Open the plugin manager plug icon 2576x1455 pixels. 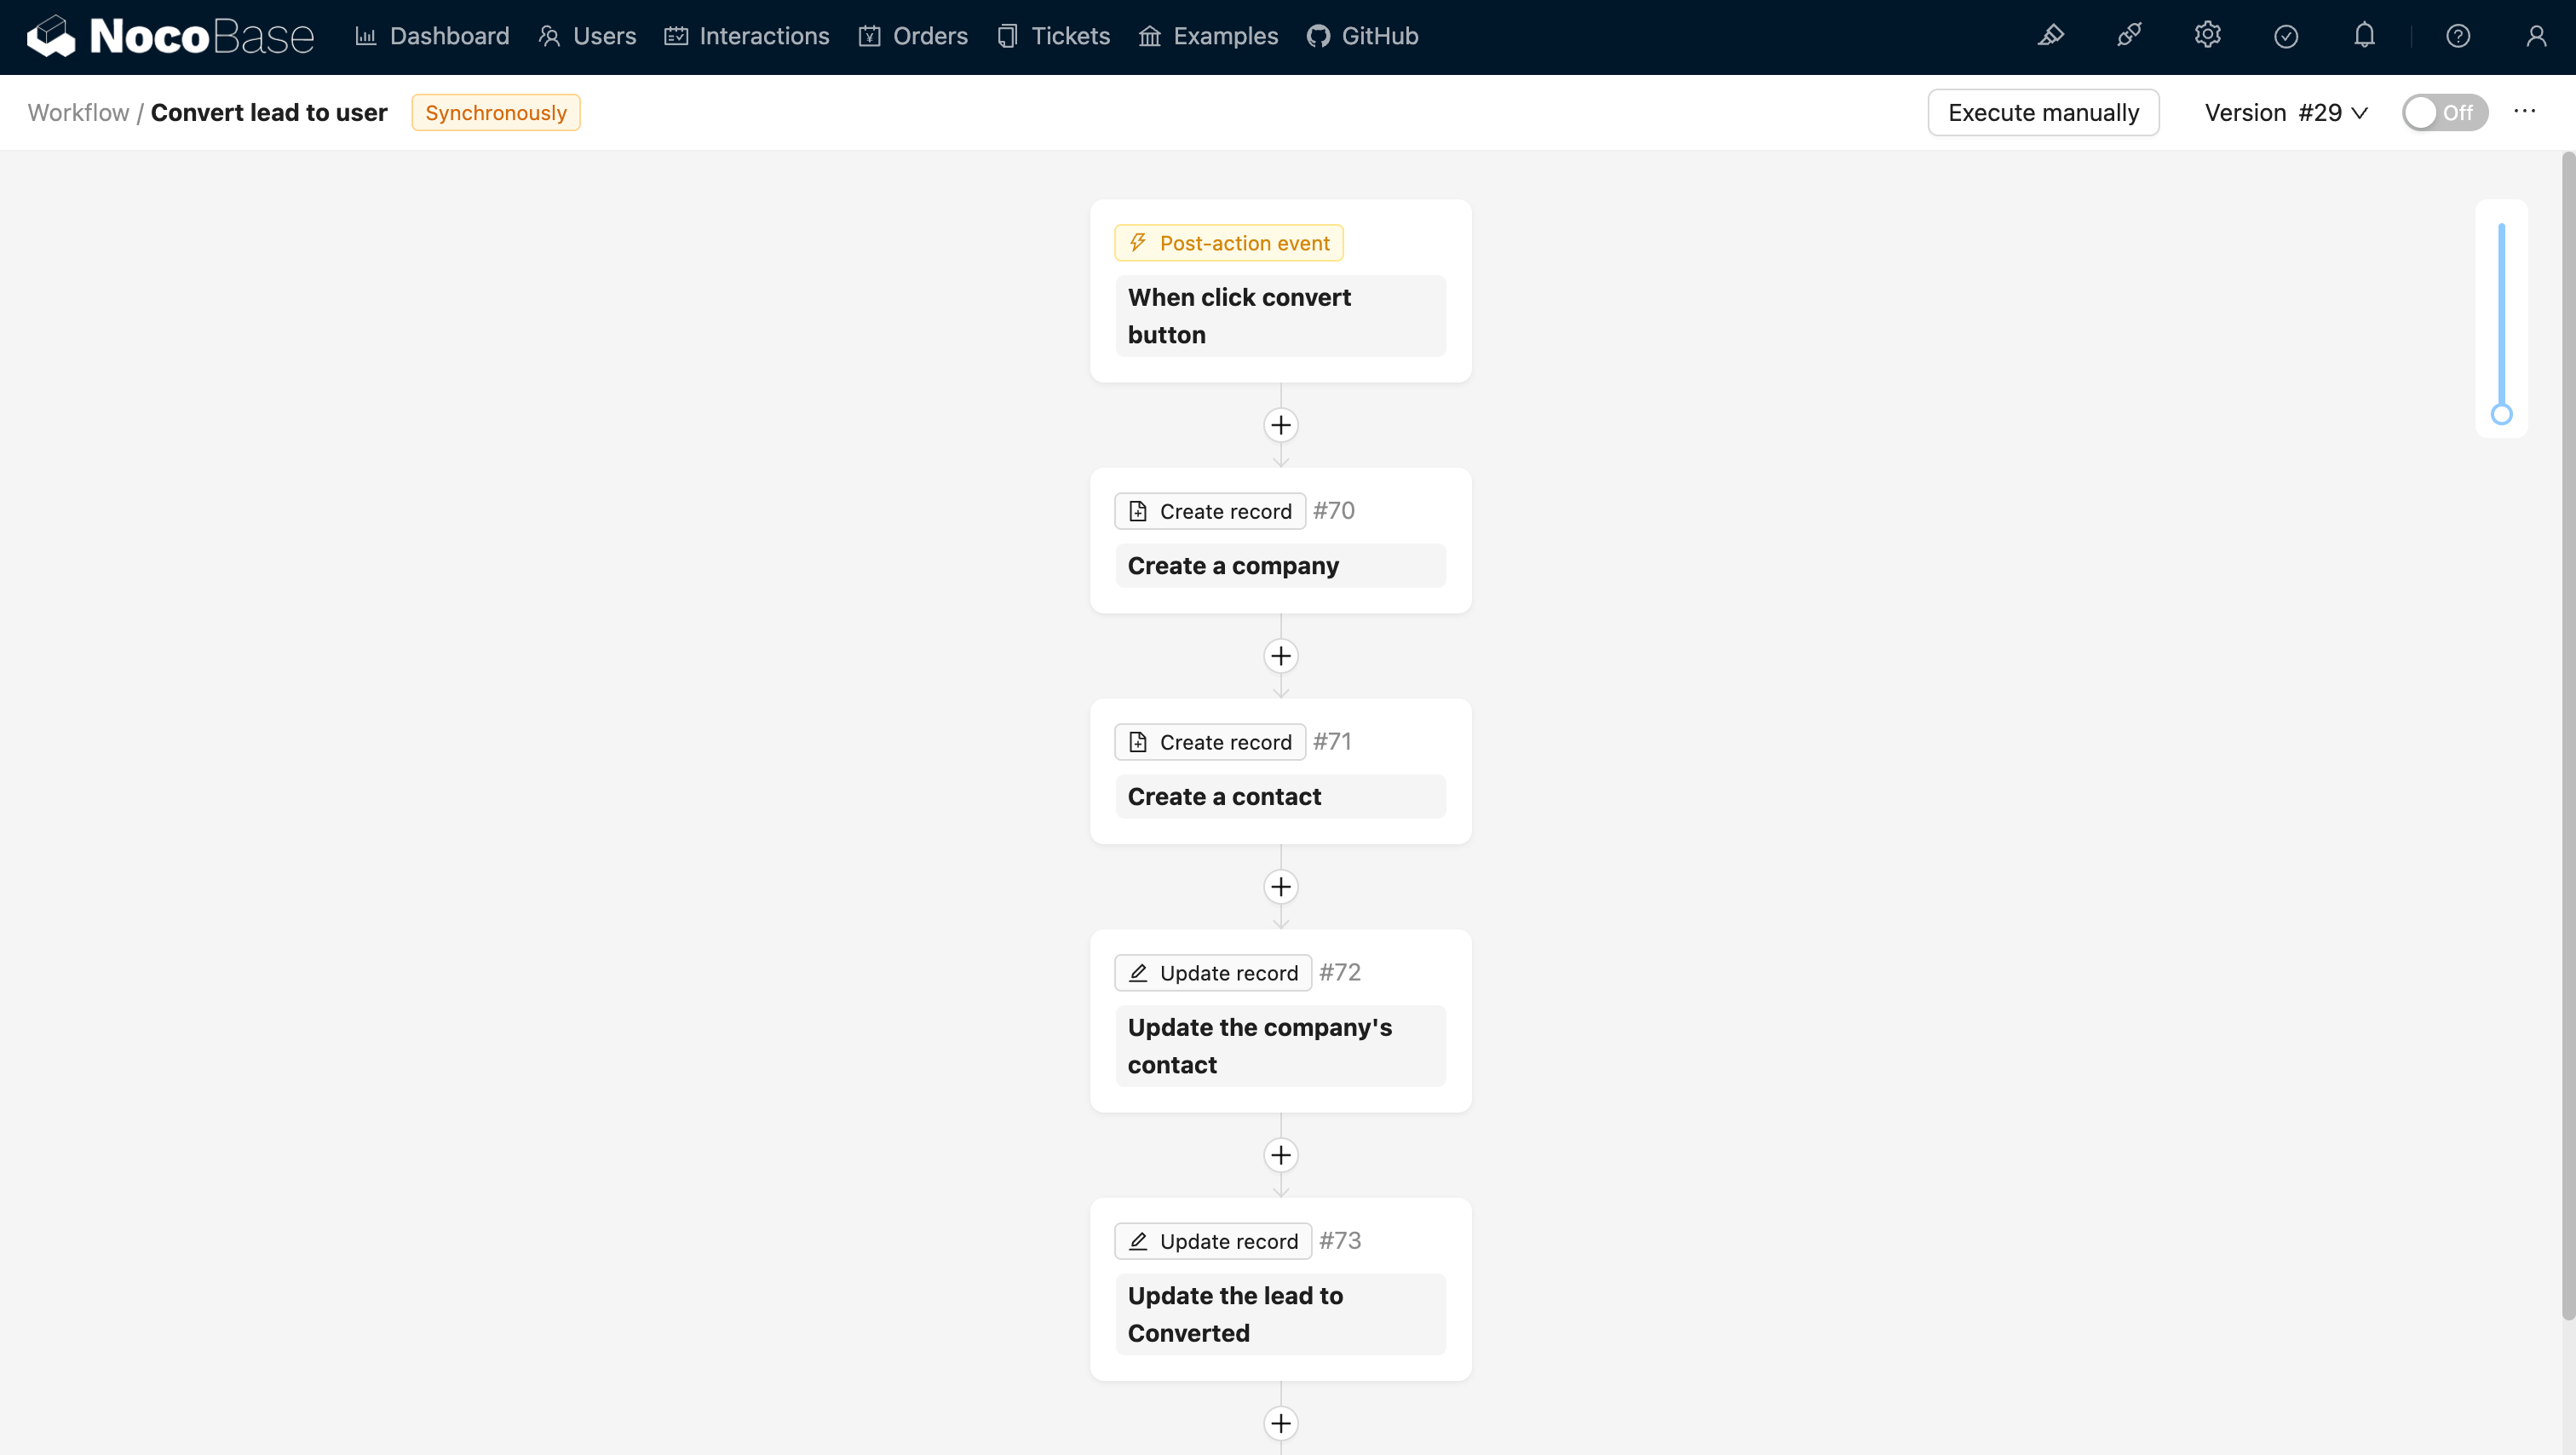[2129, 36]
